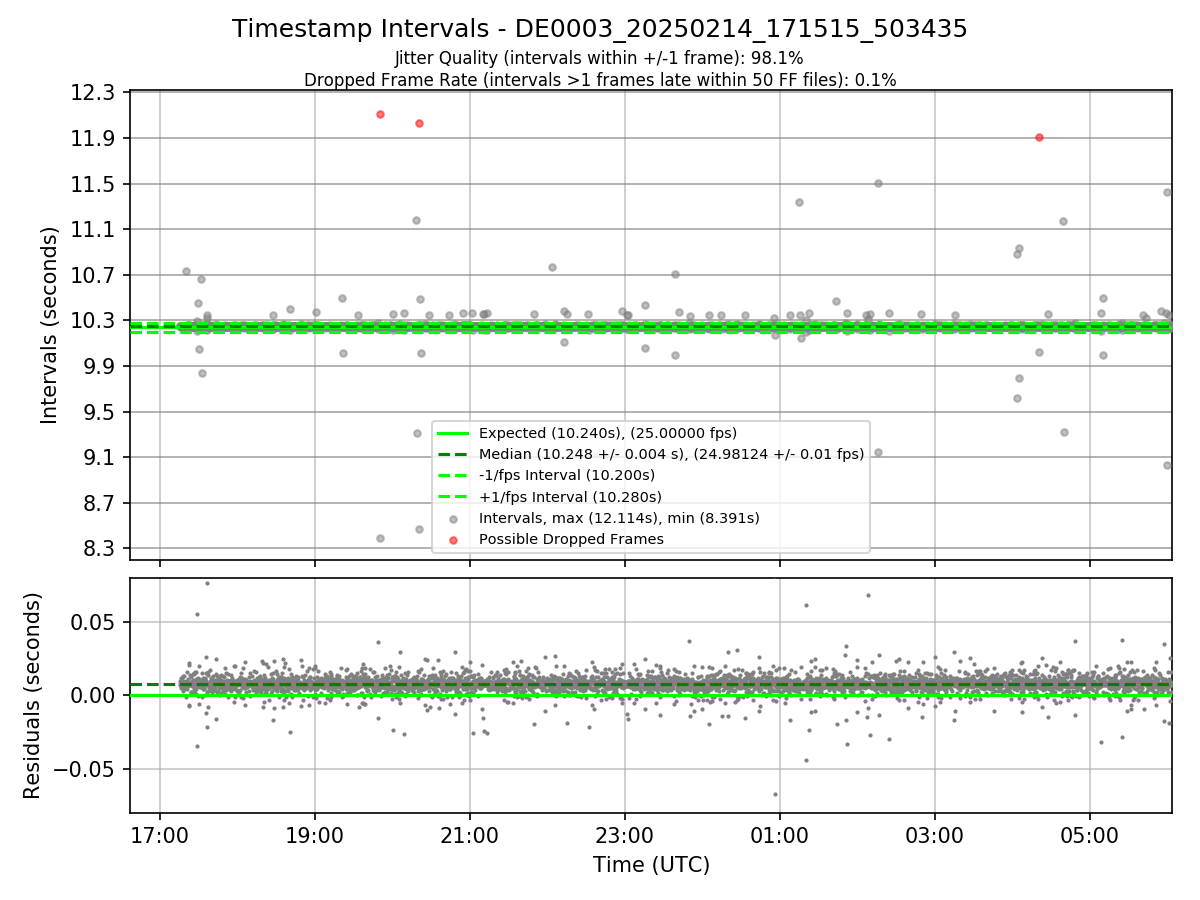
Task: Click legend entry 'Expected (10.240s), (25.00000 fps)'
Action: pyautogui.click(x=608, y=433)
